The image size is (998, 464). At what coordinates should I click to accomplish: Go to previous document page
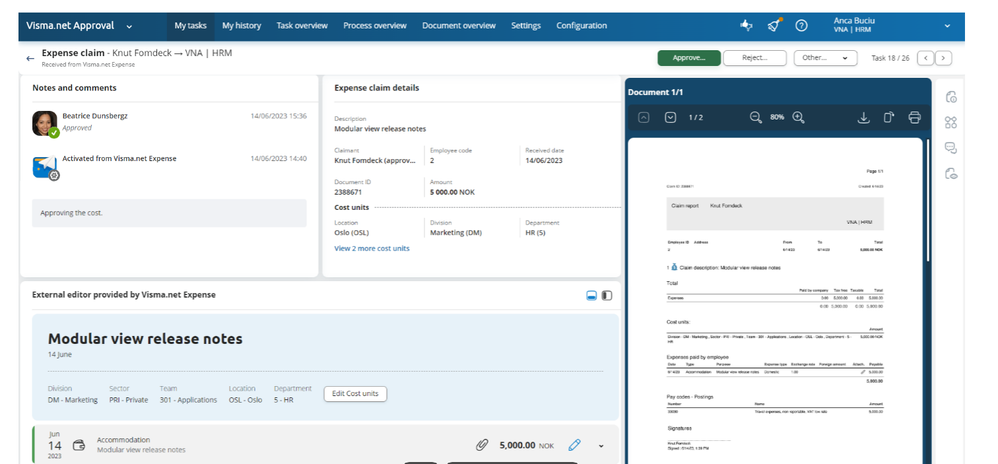coord(643,118)
